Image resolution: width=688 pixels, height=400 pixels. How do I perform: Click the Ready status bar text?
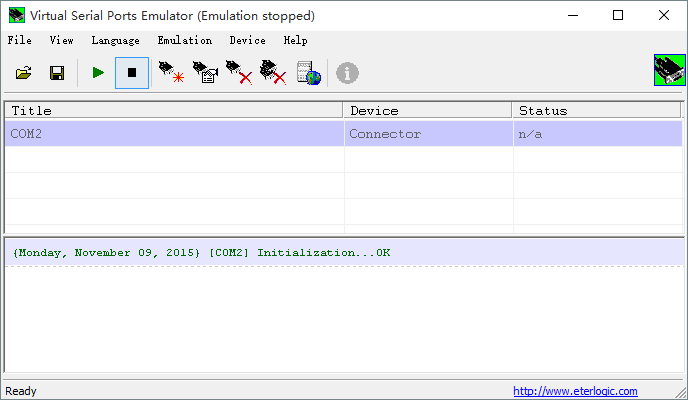click(x=21, y=391)
